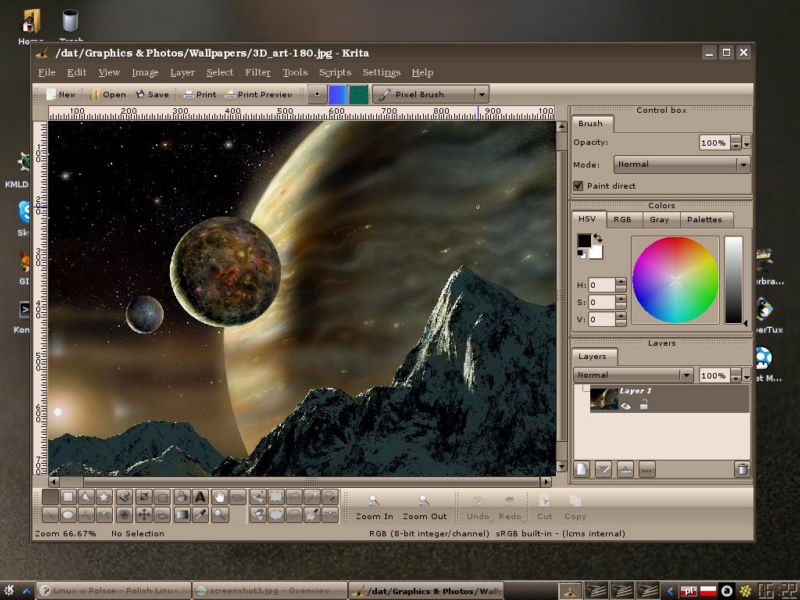Open brush Opacity slider dropdown arrow

point(746,143)
